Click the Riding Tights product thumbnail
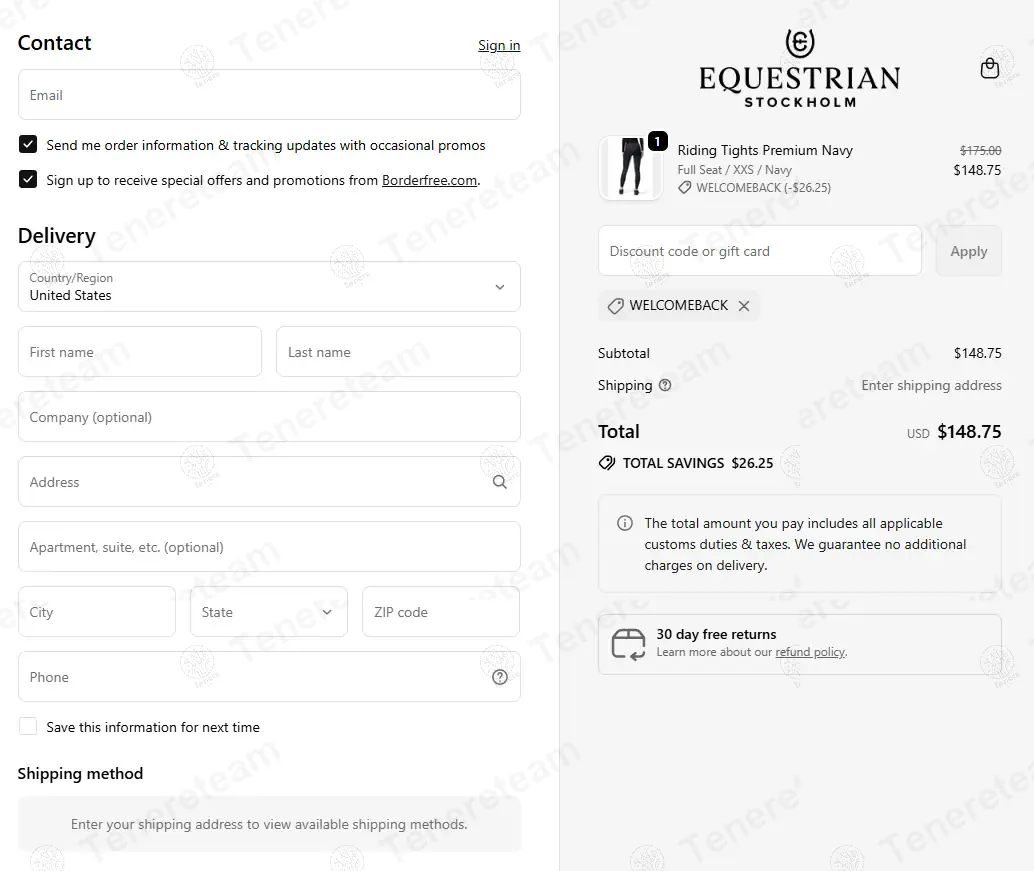The width and height of the screenshot is (1034, 871). tap(630, 168)
